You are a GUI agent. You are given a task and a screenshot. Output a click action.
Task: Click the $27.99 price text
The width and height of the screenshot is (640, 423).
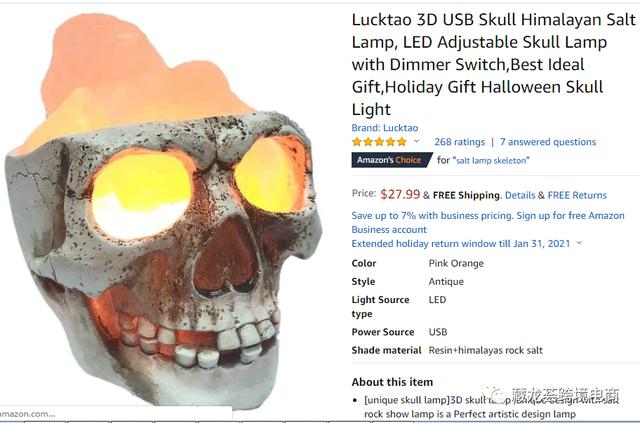(400, 194)
